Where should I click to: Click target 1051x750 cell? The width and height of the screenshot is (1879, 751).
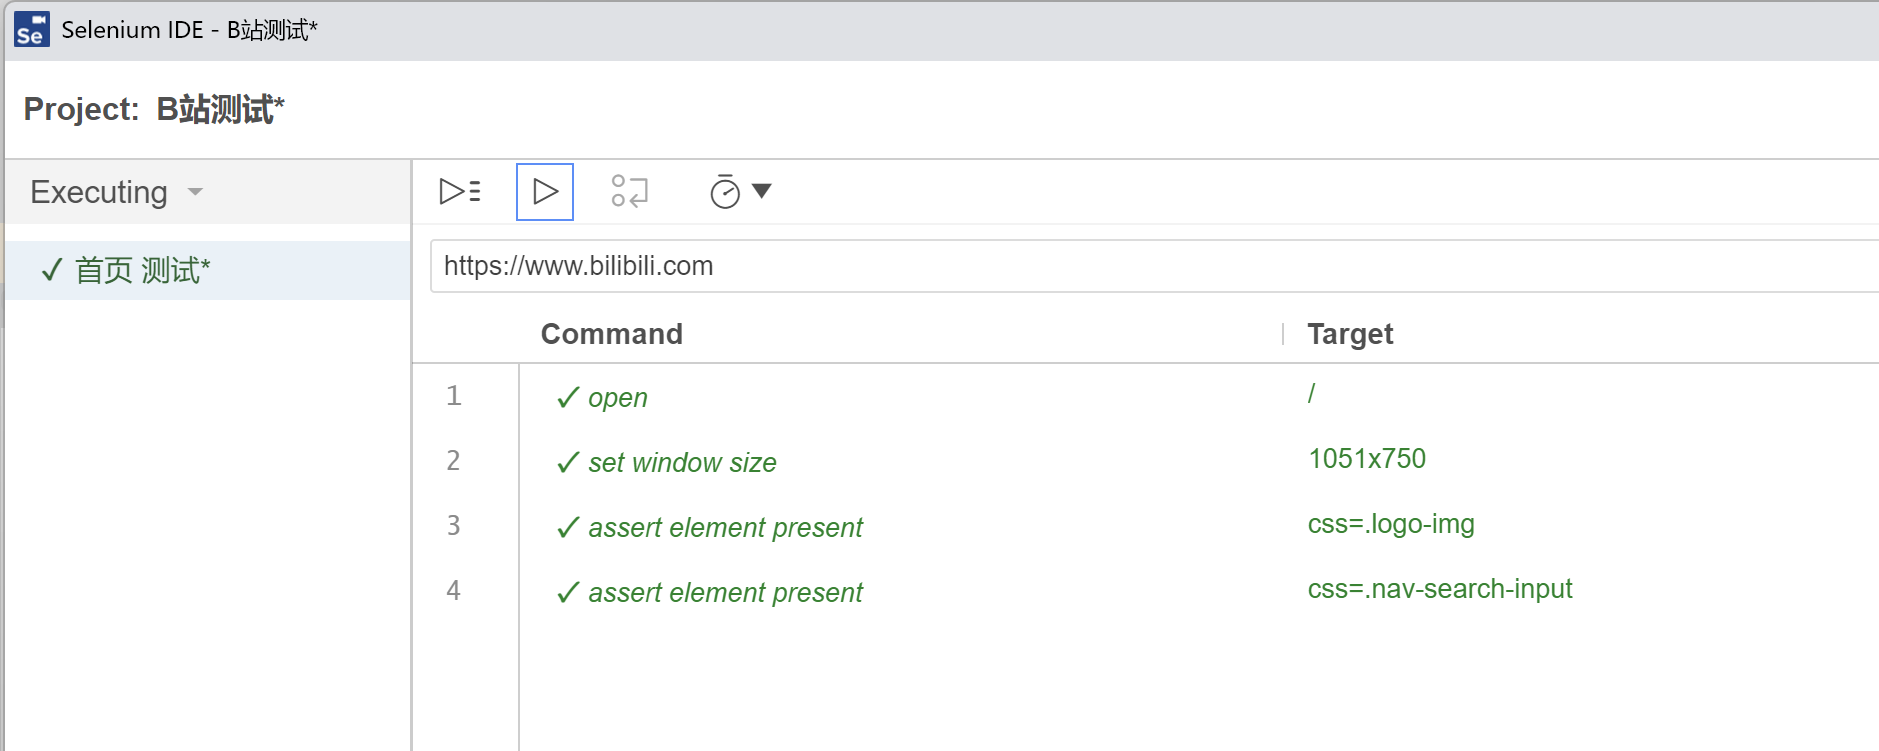[1366, 459]
